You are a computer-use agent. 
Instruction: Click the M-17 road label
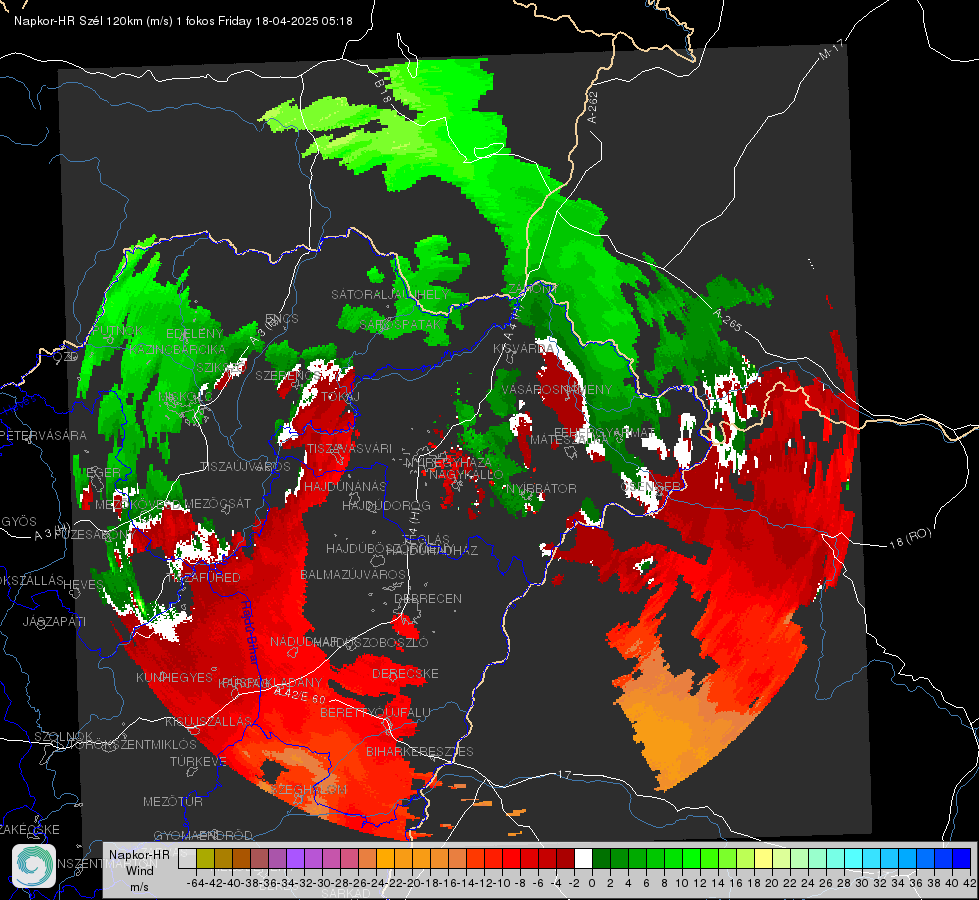831,50
